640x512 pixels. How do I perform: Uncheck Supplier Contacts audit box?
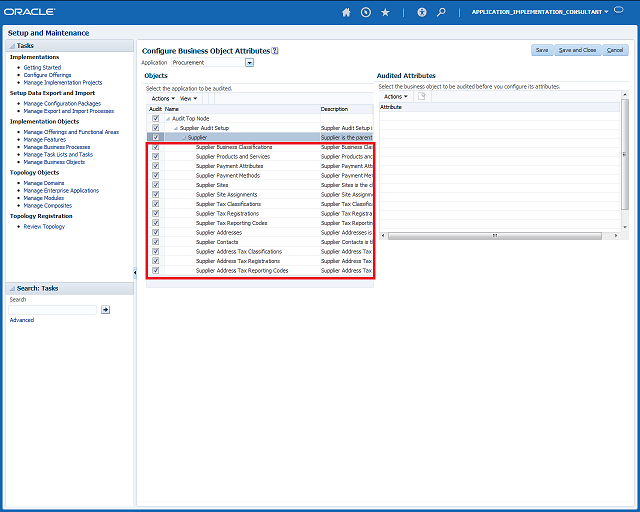pos(156,242)
